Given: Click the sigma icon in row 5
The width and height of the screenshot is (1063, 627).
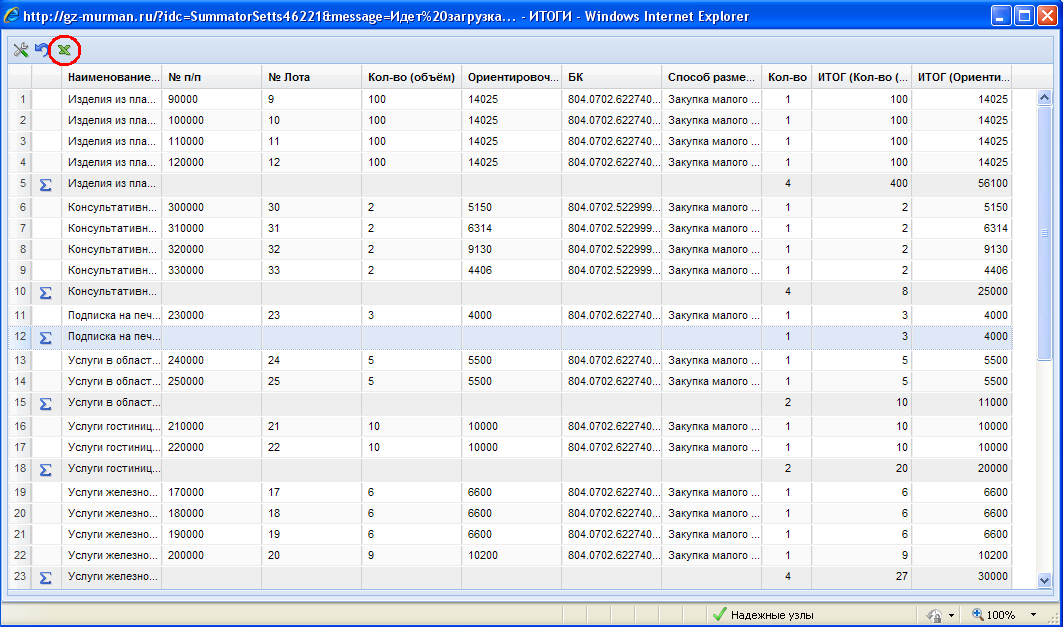Looking at the screenshot, I should 45,184.
